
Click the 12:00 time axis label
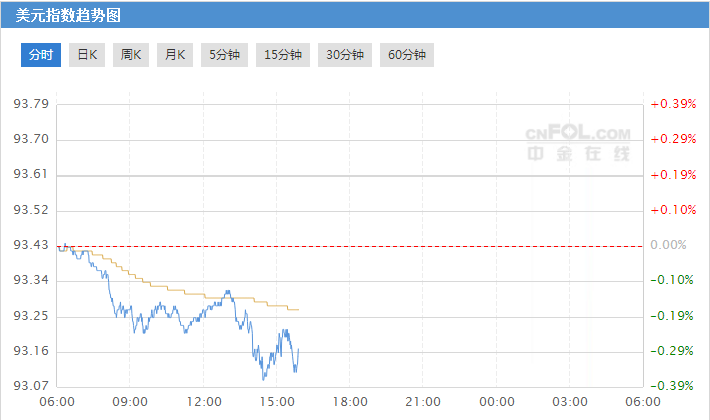(x=204, y=402)
